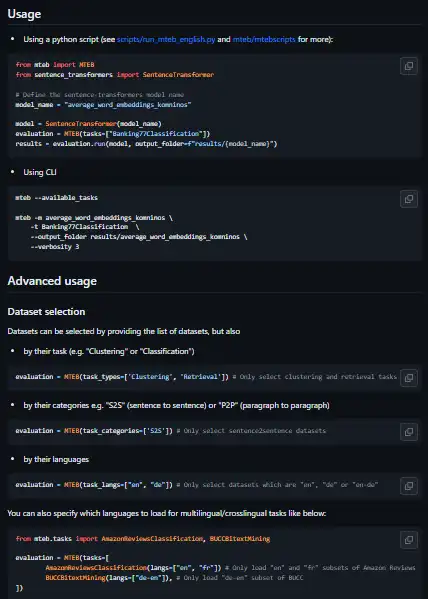Click the Dataset selection heading
428x599 pixels.
(46, 311)
